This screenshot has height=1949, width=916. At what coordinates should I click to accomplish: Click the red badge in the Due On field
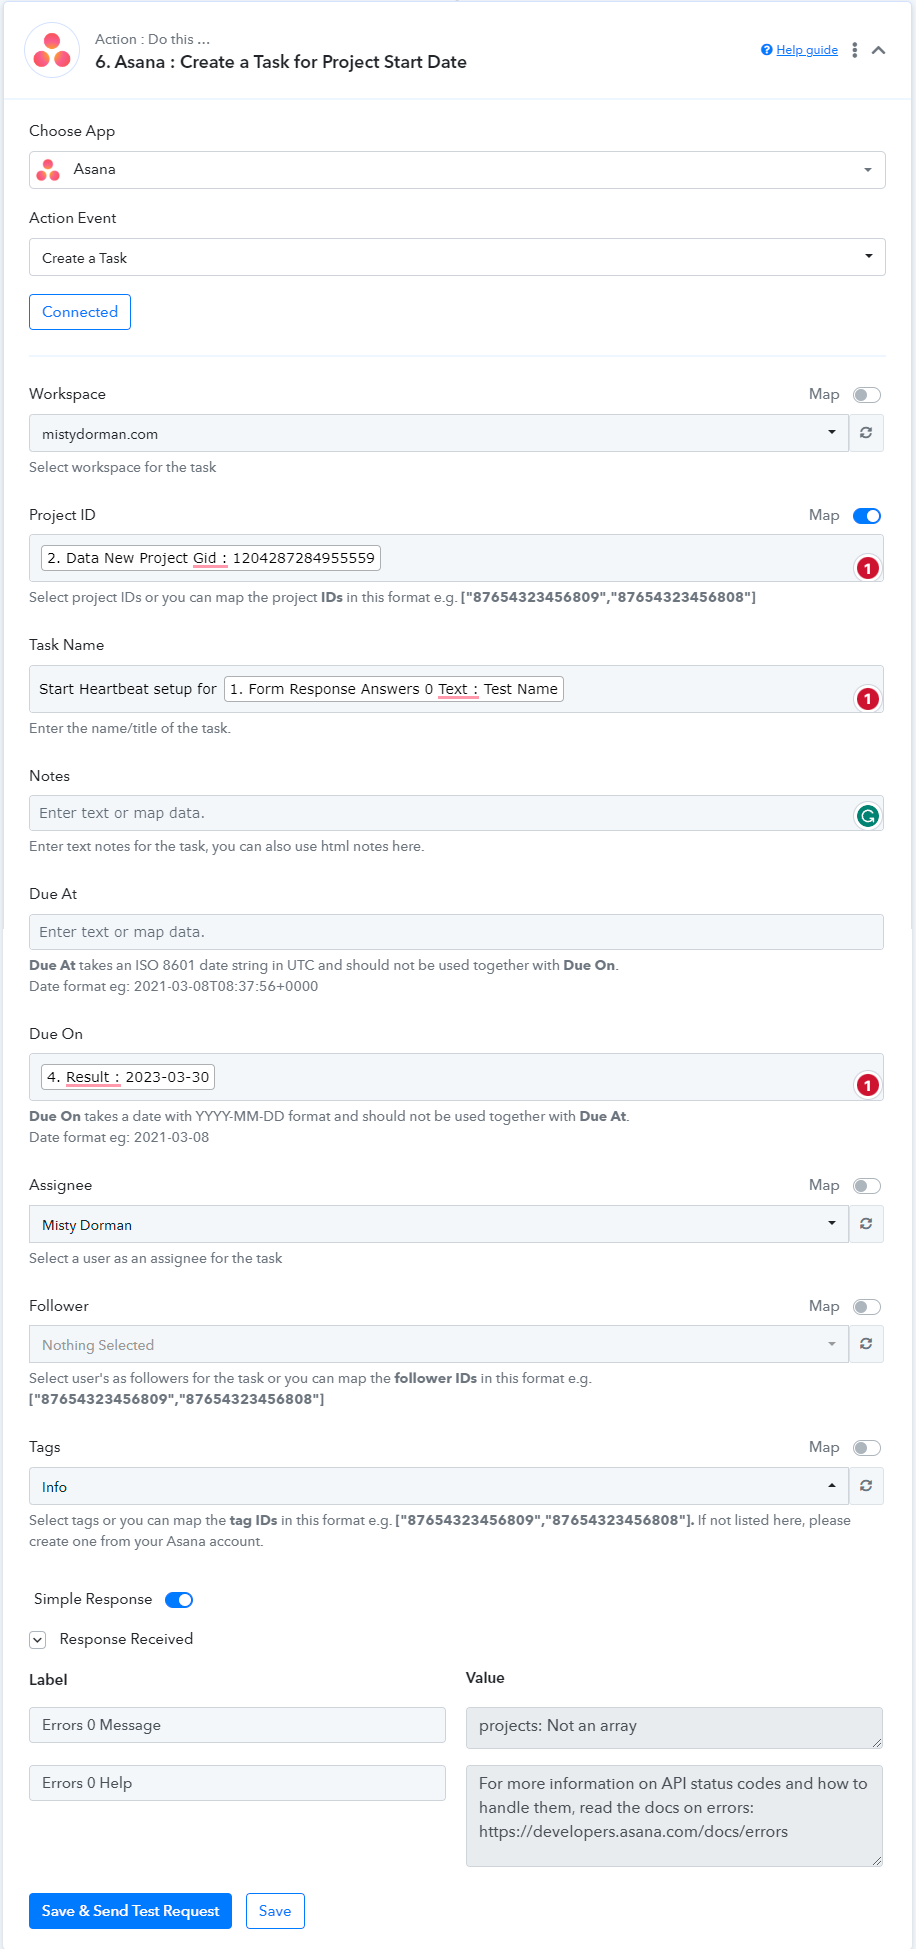pos(868,1085)
